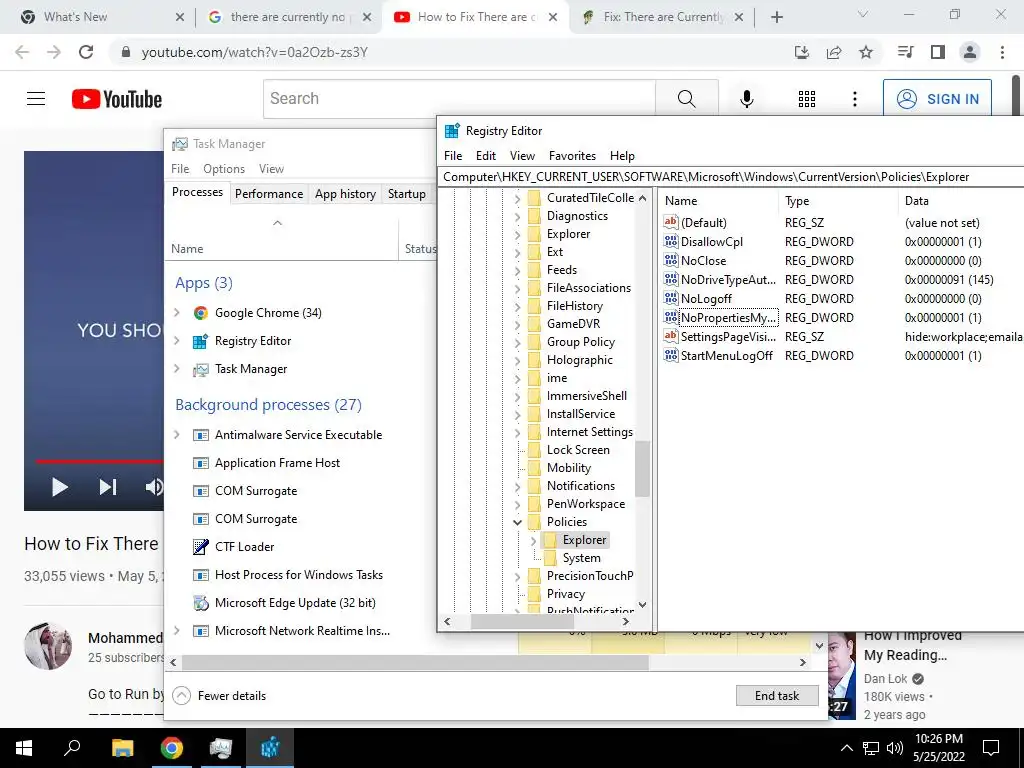Screen dimensions: 1024x768
Task: Expand the Group Policy registry key
Action: coord(517,342)
